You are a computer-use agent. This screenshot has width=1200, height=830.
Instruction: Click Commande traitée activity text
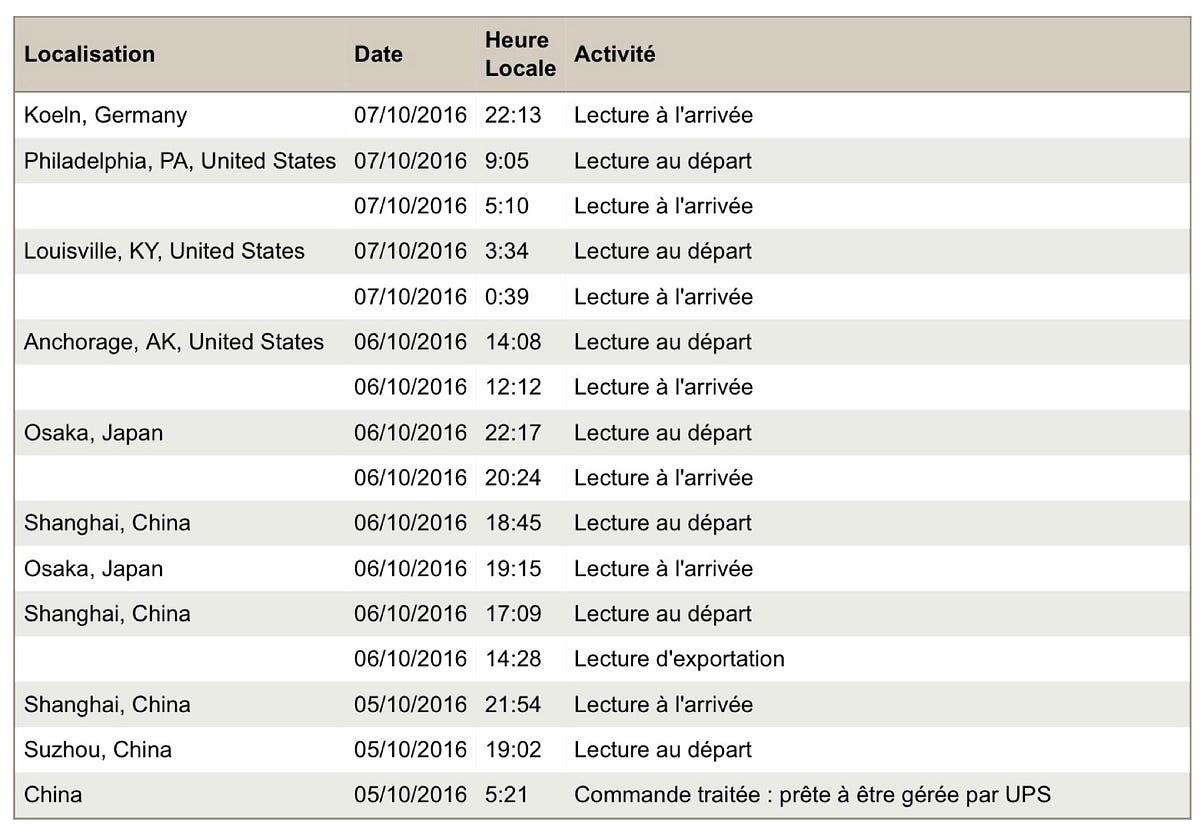[811, 796]
